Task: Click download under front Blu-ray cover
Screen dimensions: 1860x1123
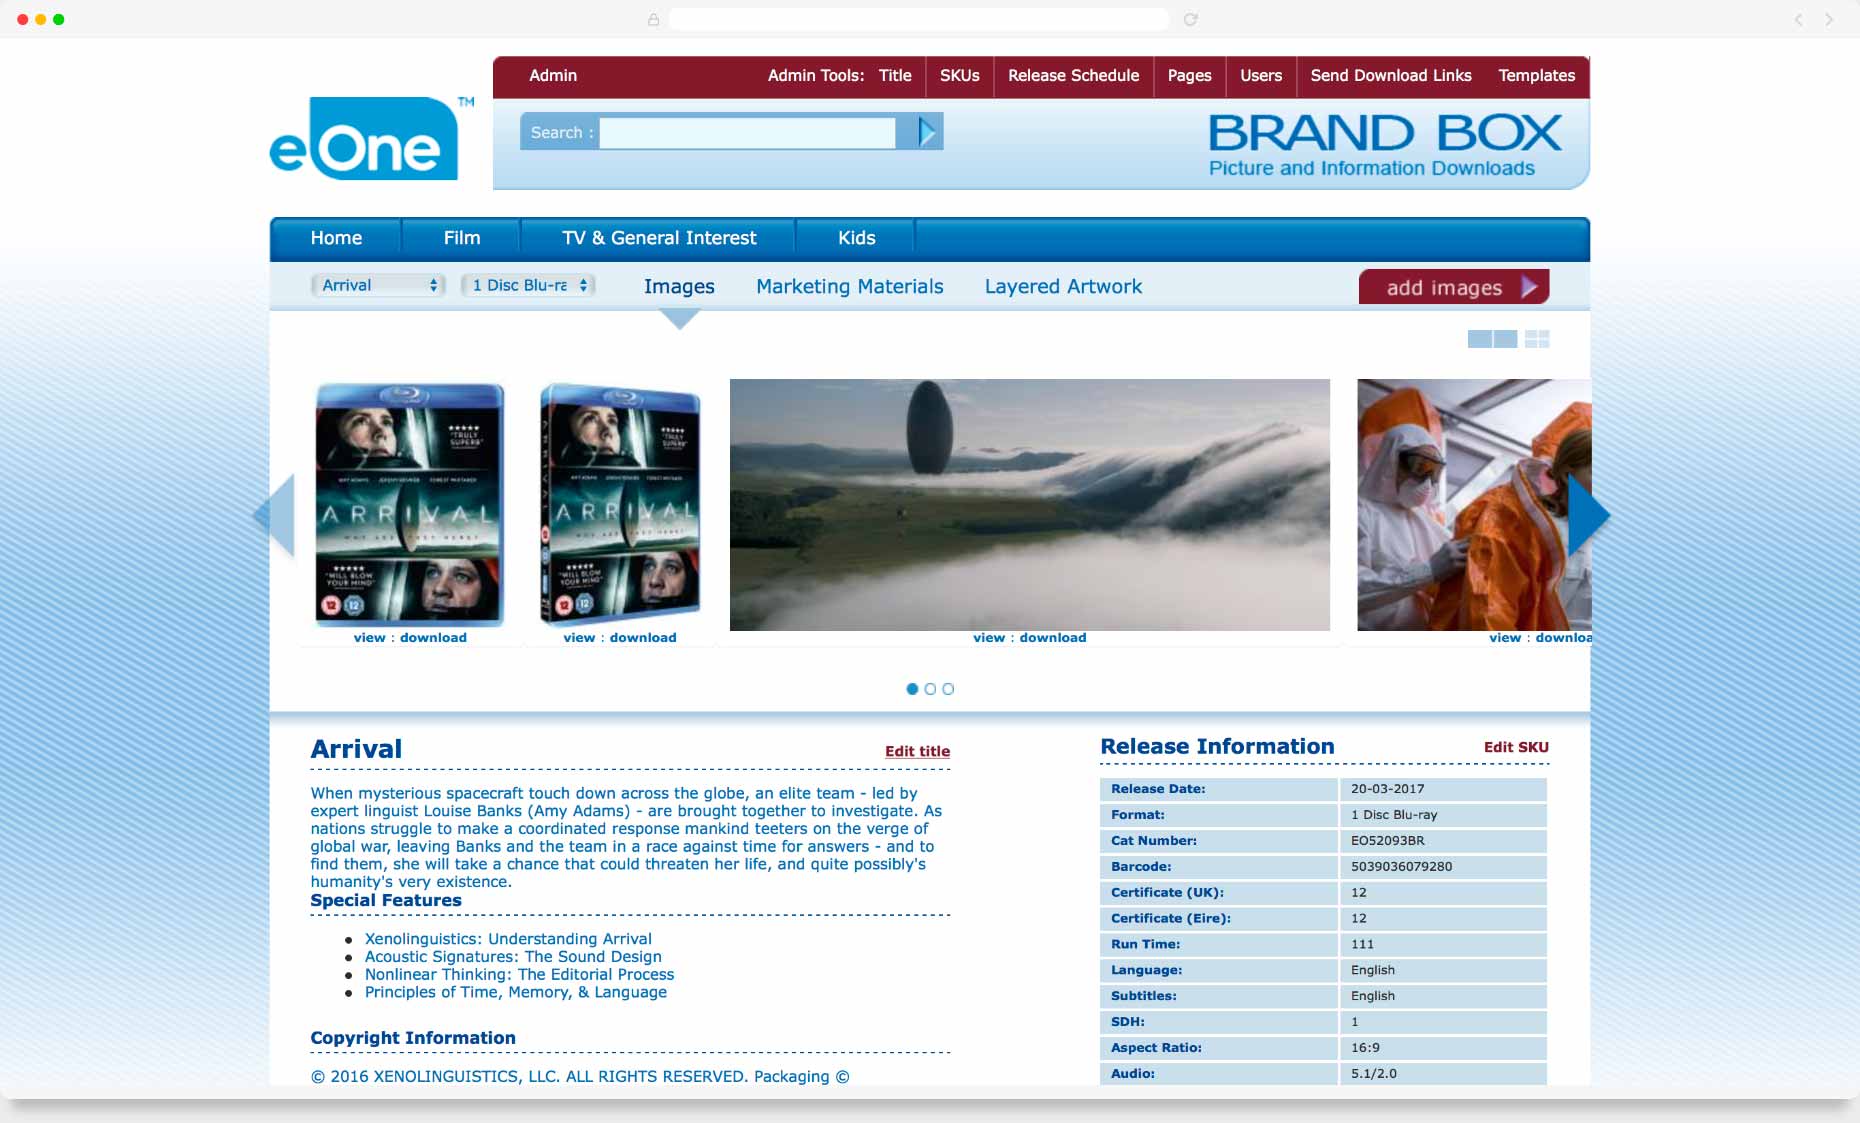Action: pos(433,638)
